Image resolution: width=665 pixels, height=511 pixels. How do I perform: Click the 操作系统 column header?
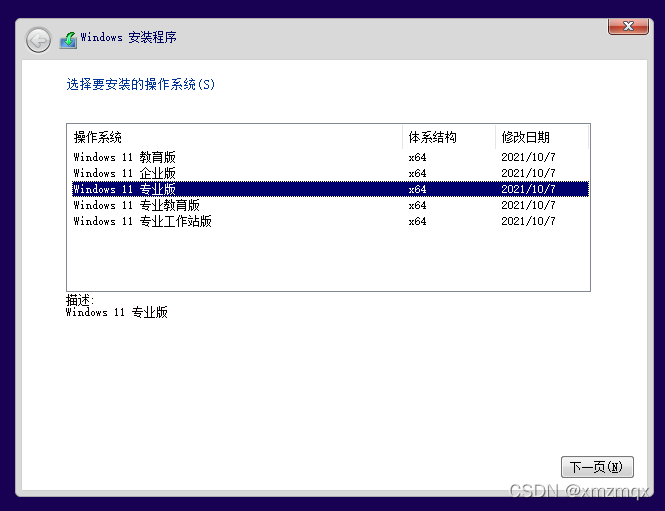[235, 137]
